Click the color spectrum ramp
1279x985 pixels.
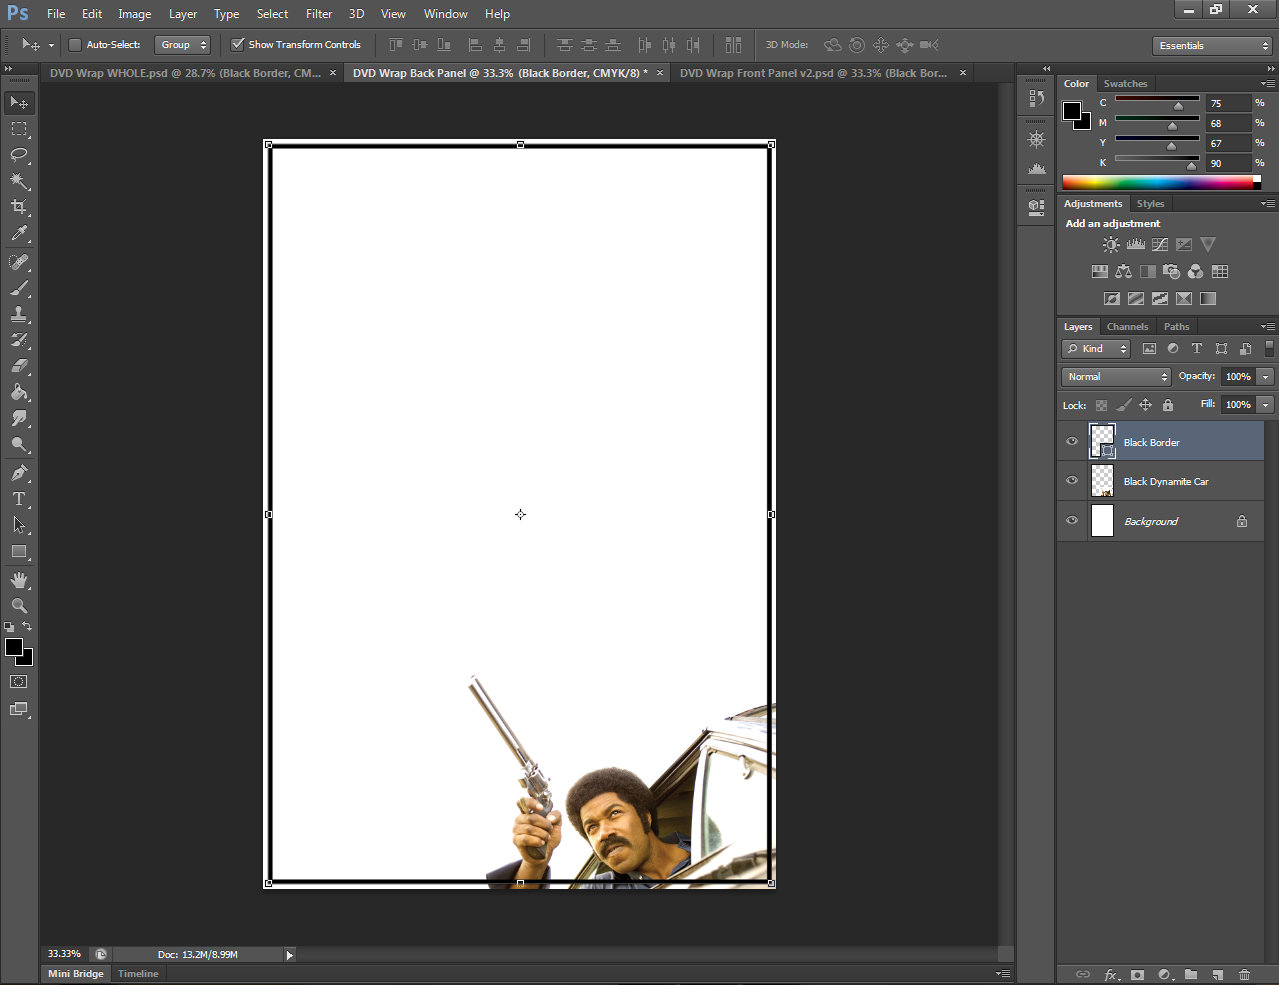(x=1158, y=182)
